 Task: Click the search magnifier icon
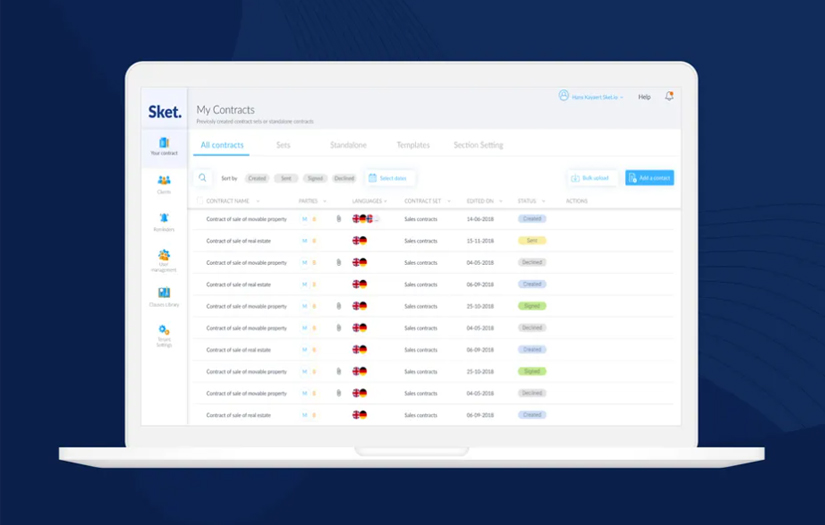tap(203, 178)
